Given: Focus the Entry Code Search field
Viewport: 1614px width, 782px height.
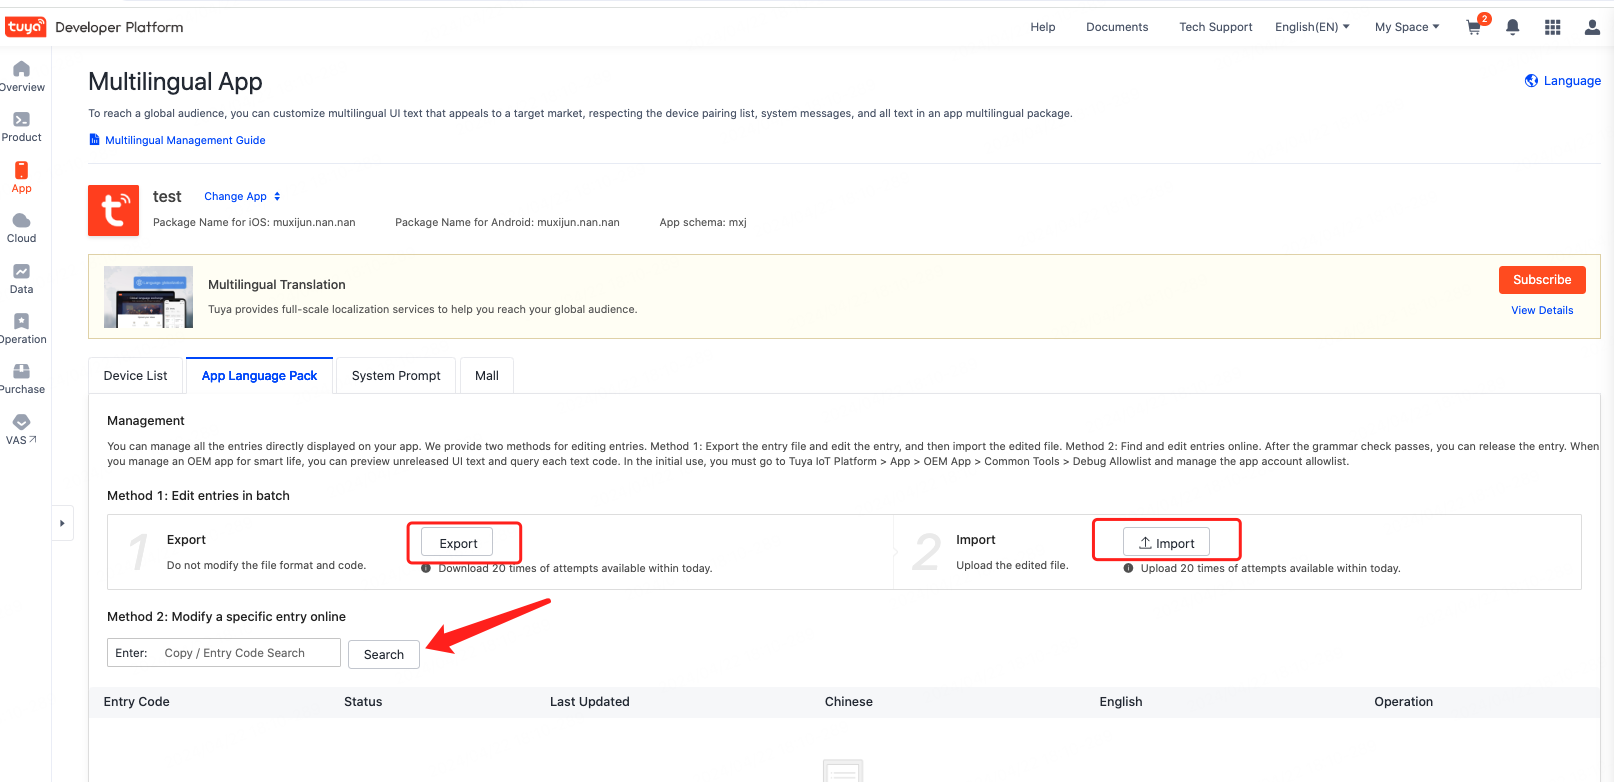Looking at the screenshot, I should click(224, 653).
